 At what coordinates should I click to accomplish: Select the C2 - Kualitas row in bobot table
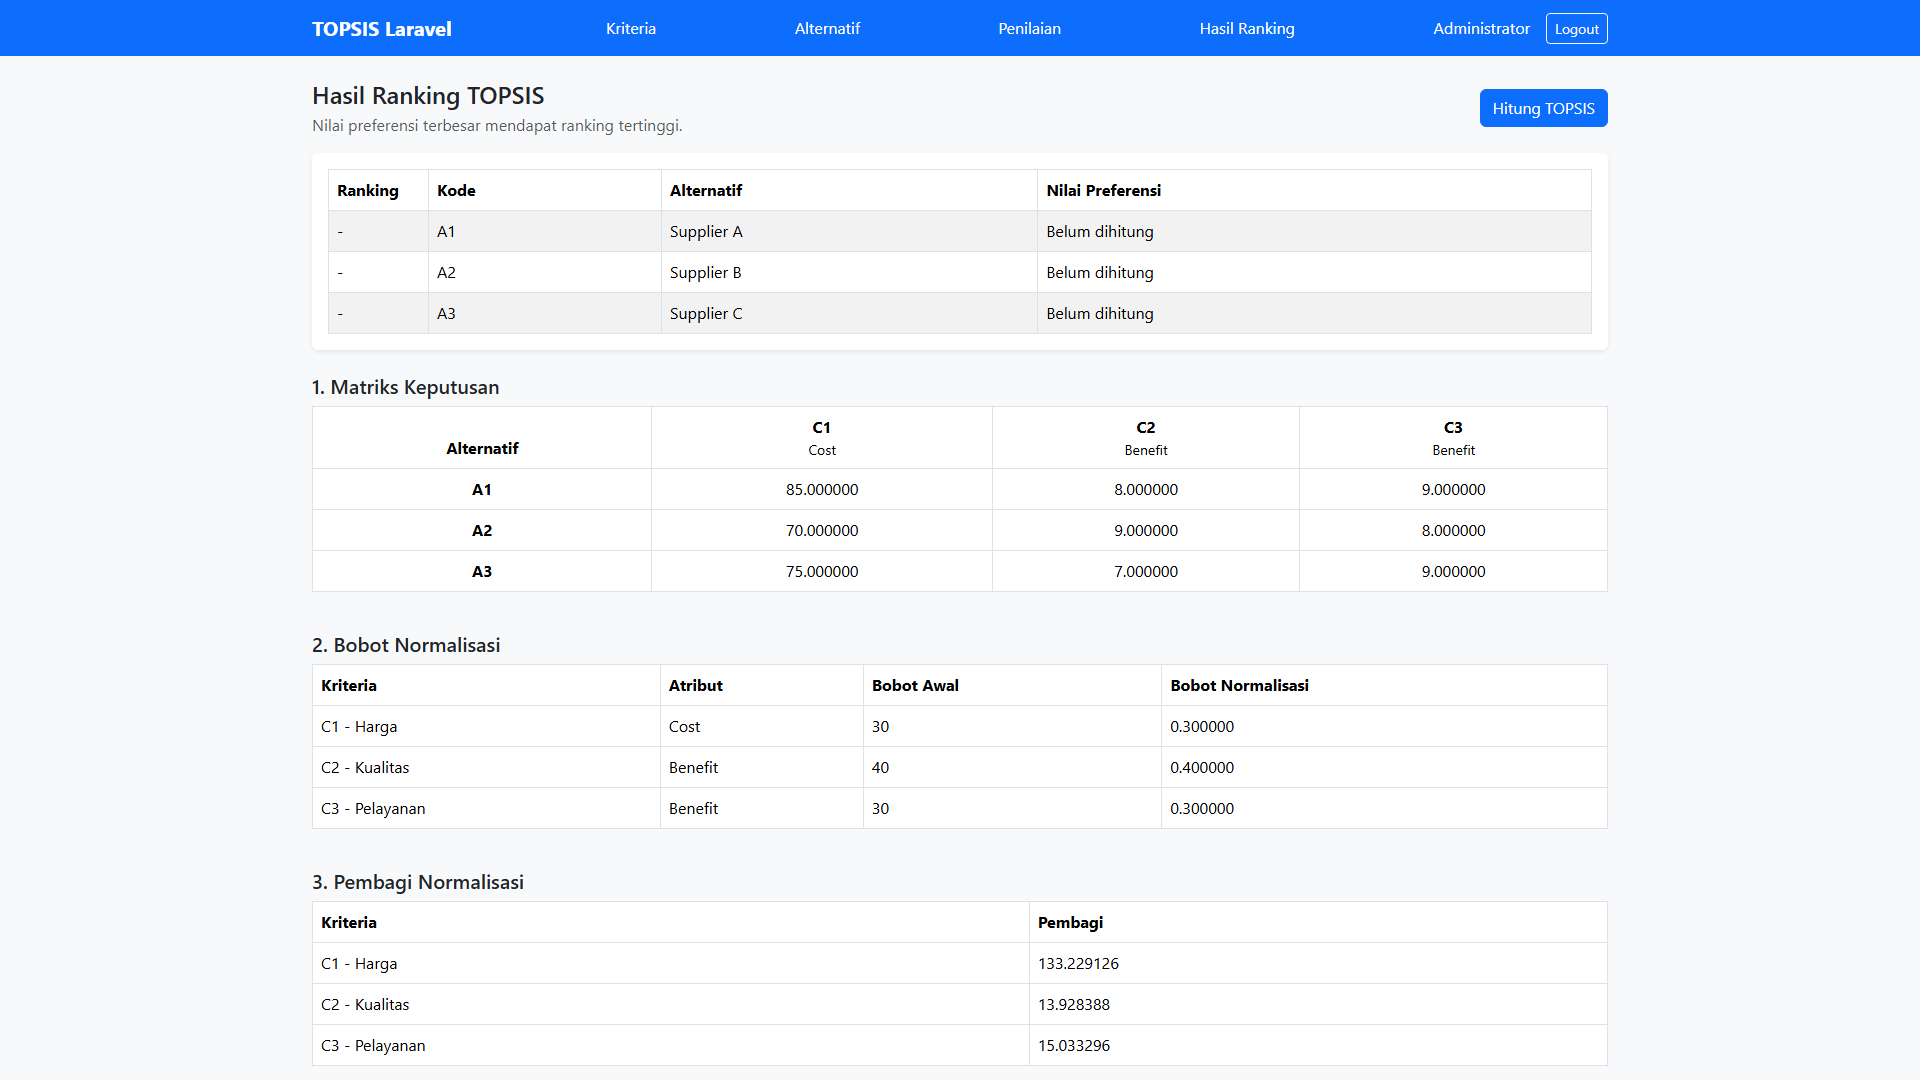(960, 767)
